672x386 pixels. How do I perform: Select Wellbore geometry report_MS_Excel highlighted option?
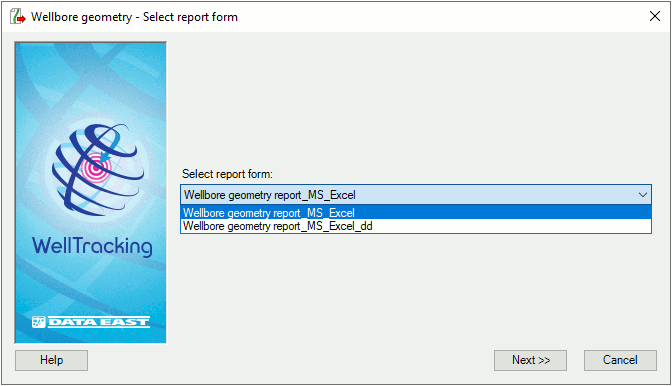tap(416, 212)
